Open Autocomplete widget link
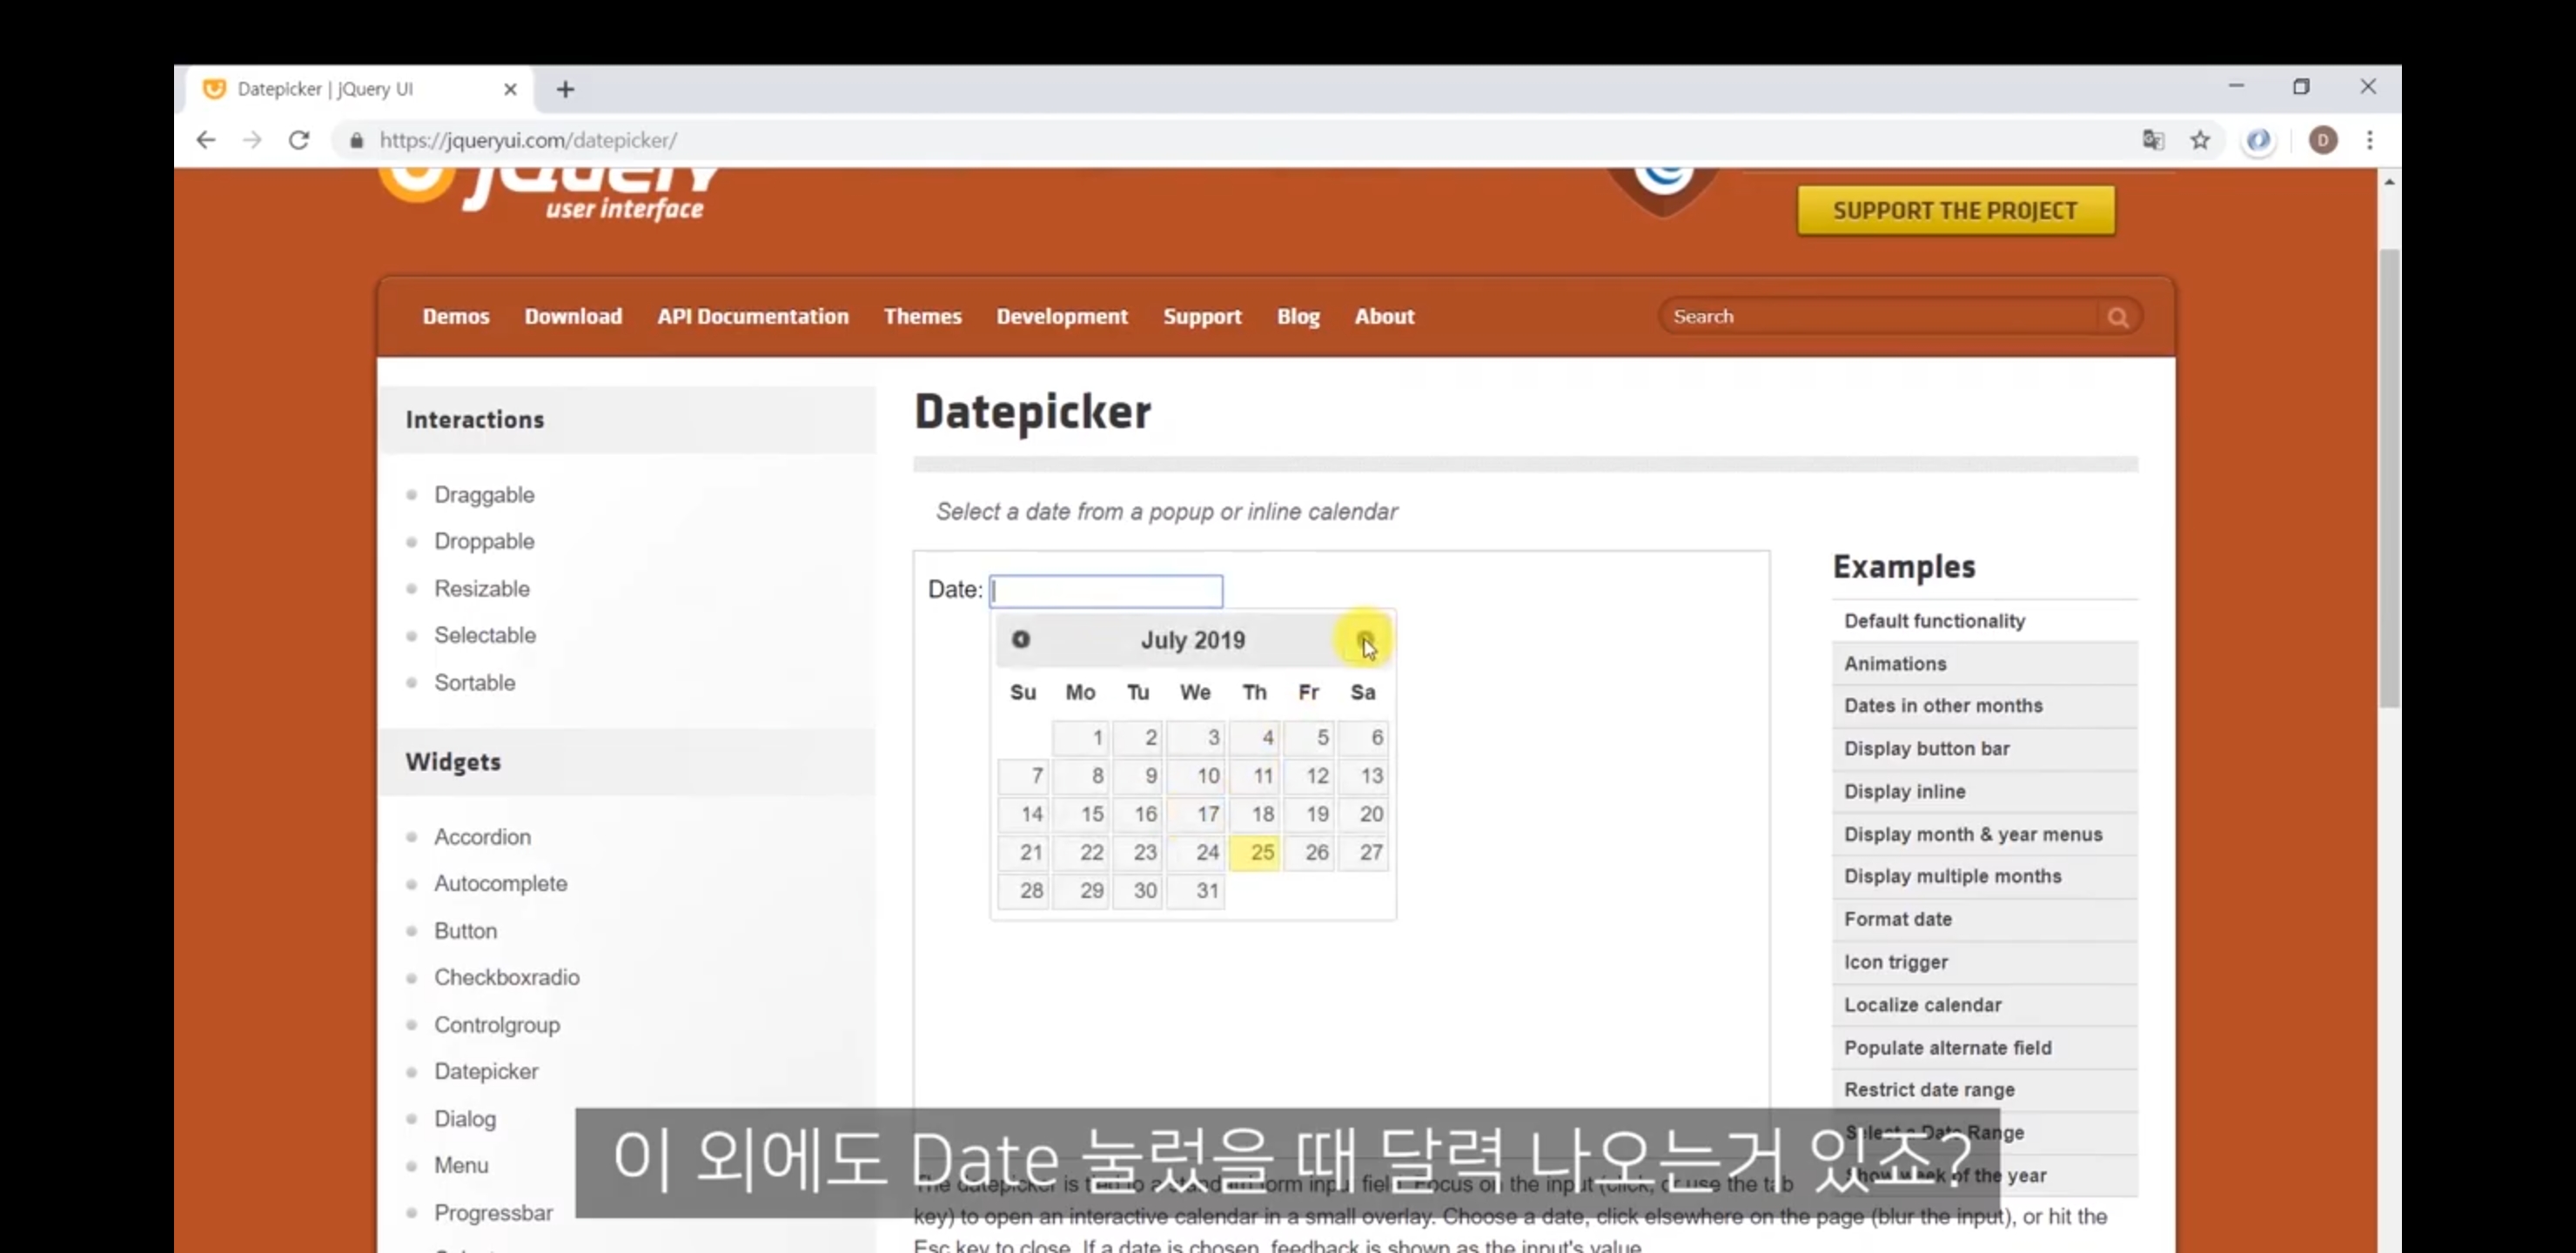Viewport: 2576px width, 1253px height. coord(500,883)
